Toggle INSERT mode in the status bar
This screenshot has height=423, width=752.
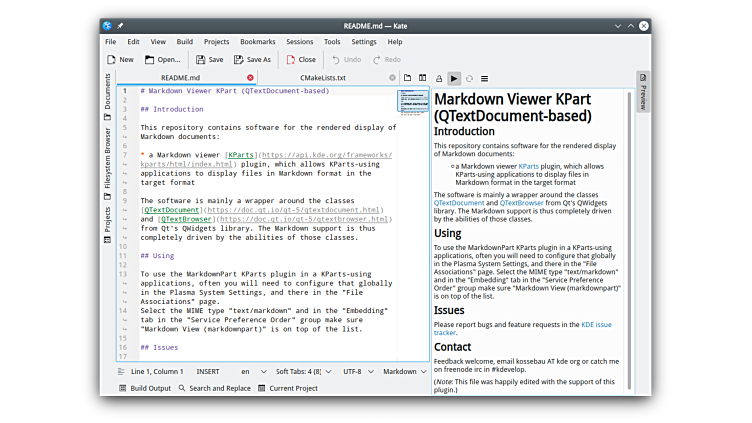[208, 371]
